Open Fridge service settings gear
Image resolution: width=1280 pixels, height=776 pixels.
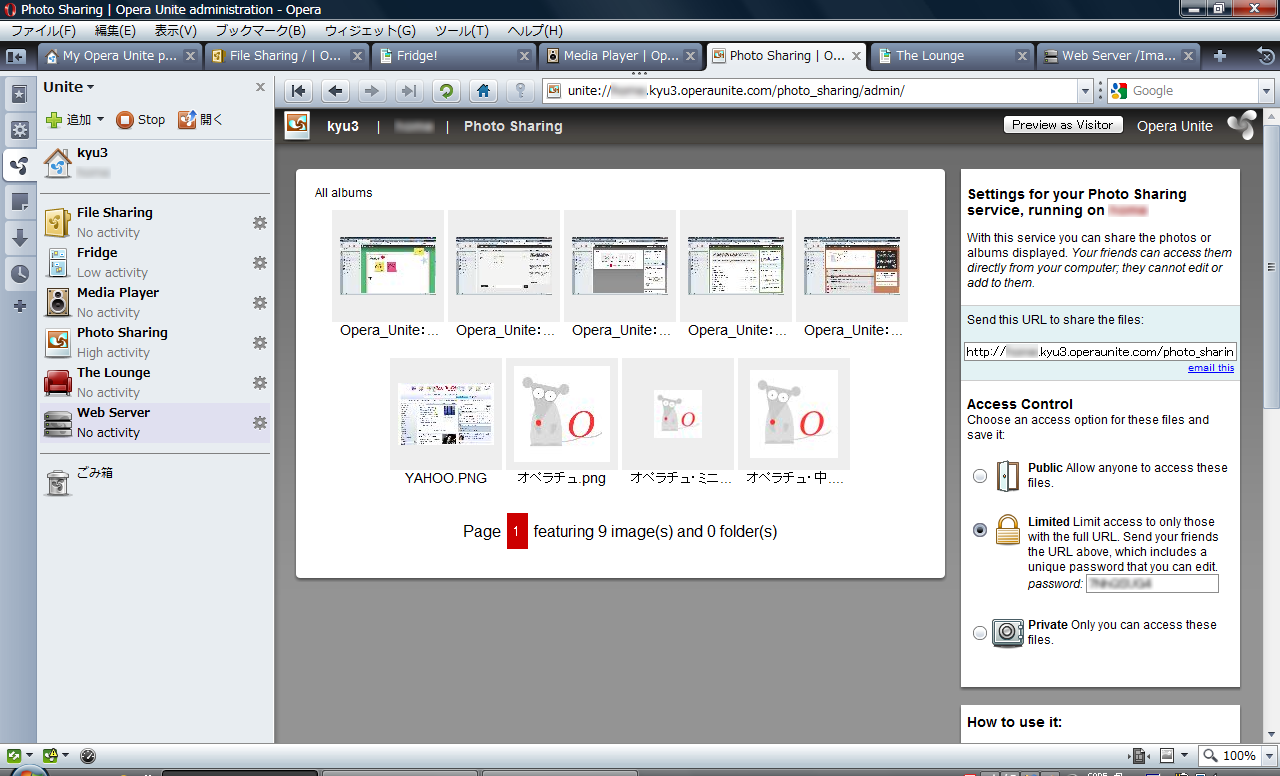[260, 262]
